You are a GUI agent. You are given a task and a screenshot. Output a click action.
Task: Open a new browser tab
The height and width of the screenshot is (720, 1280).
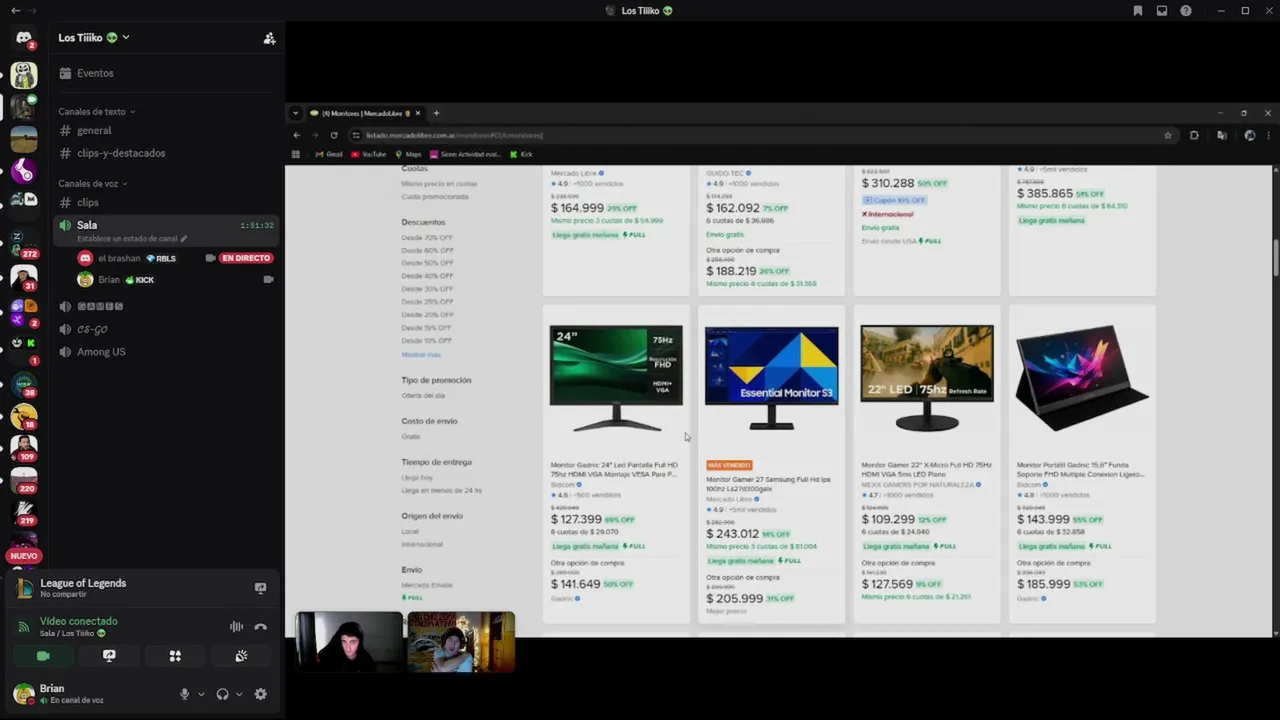click(x=436, y=113)
